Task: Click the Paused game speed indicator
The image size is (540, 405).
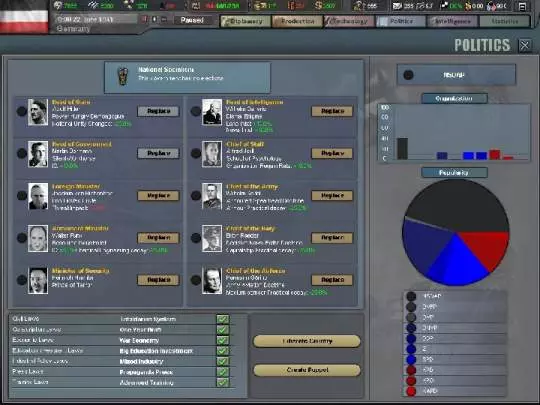Action: click(192, 20)
